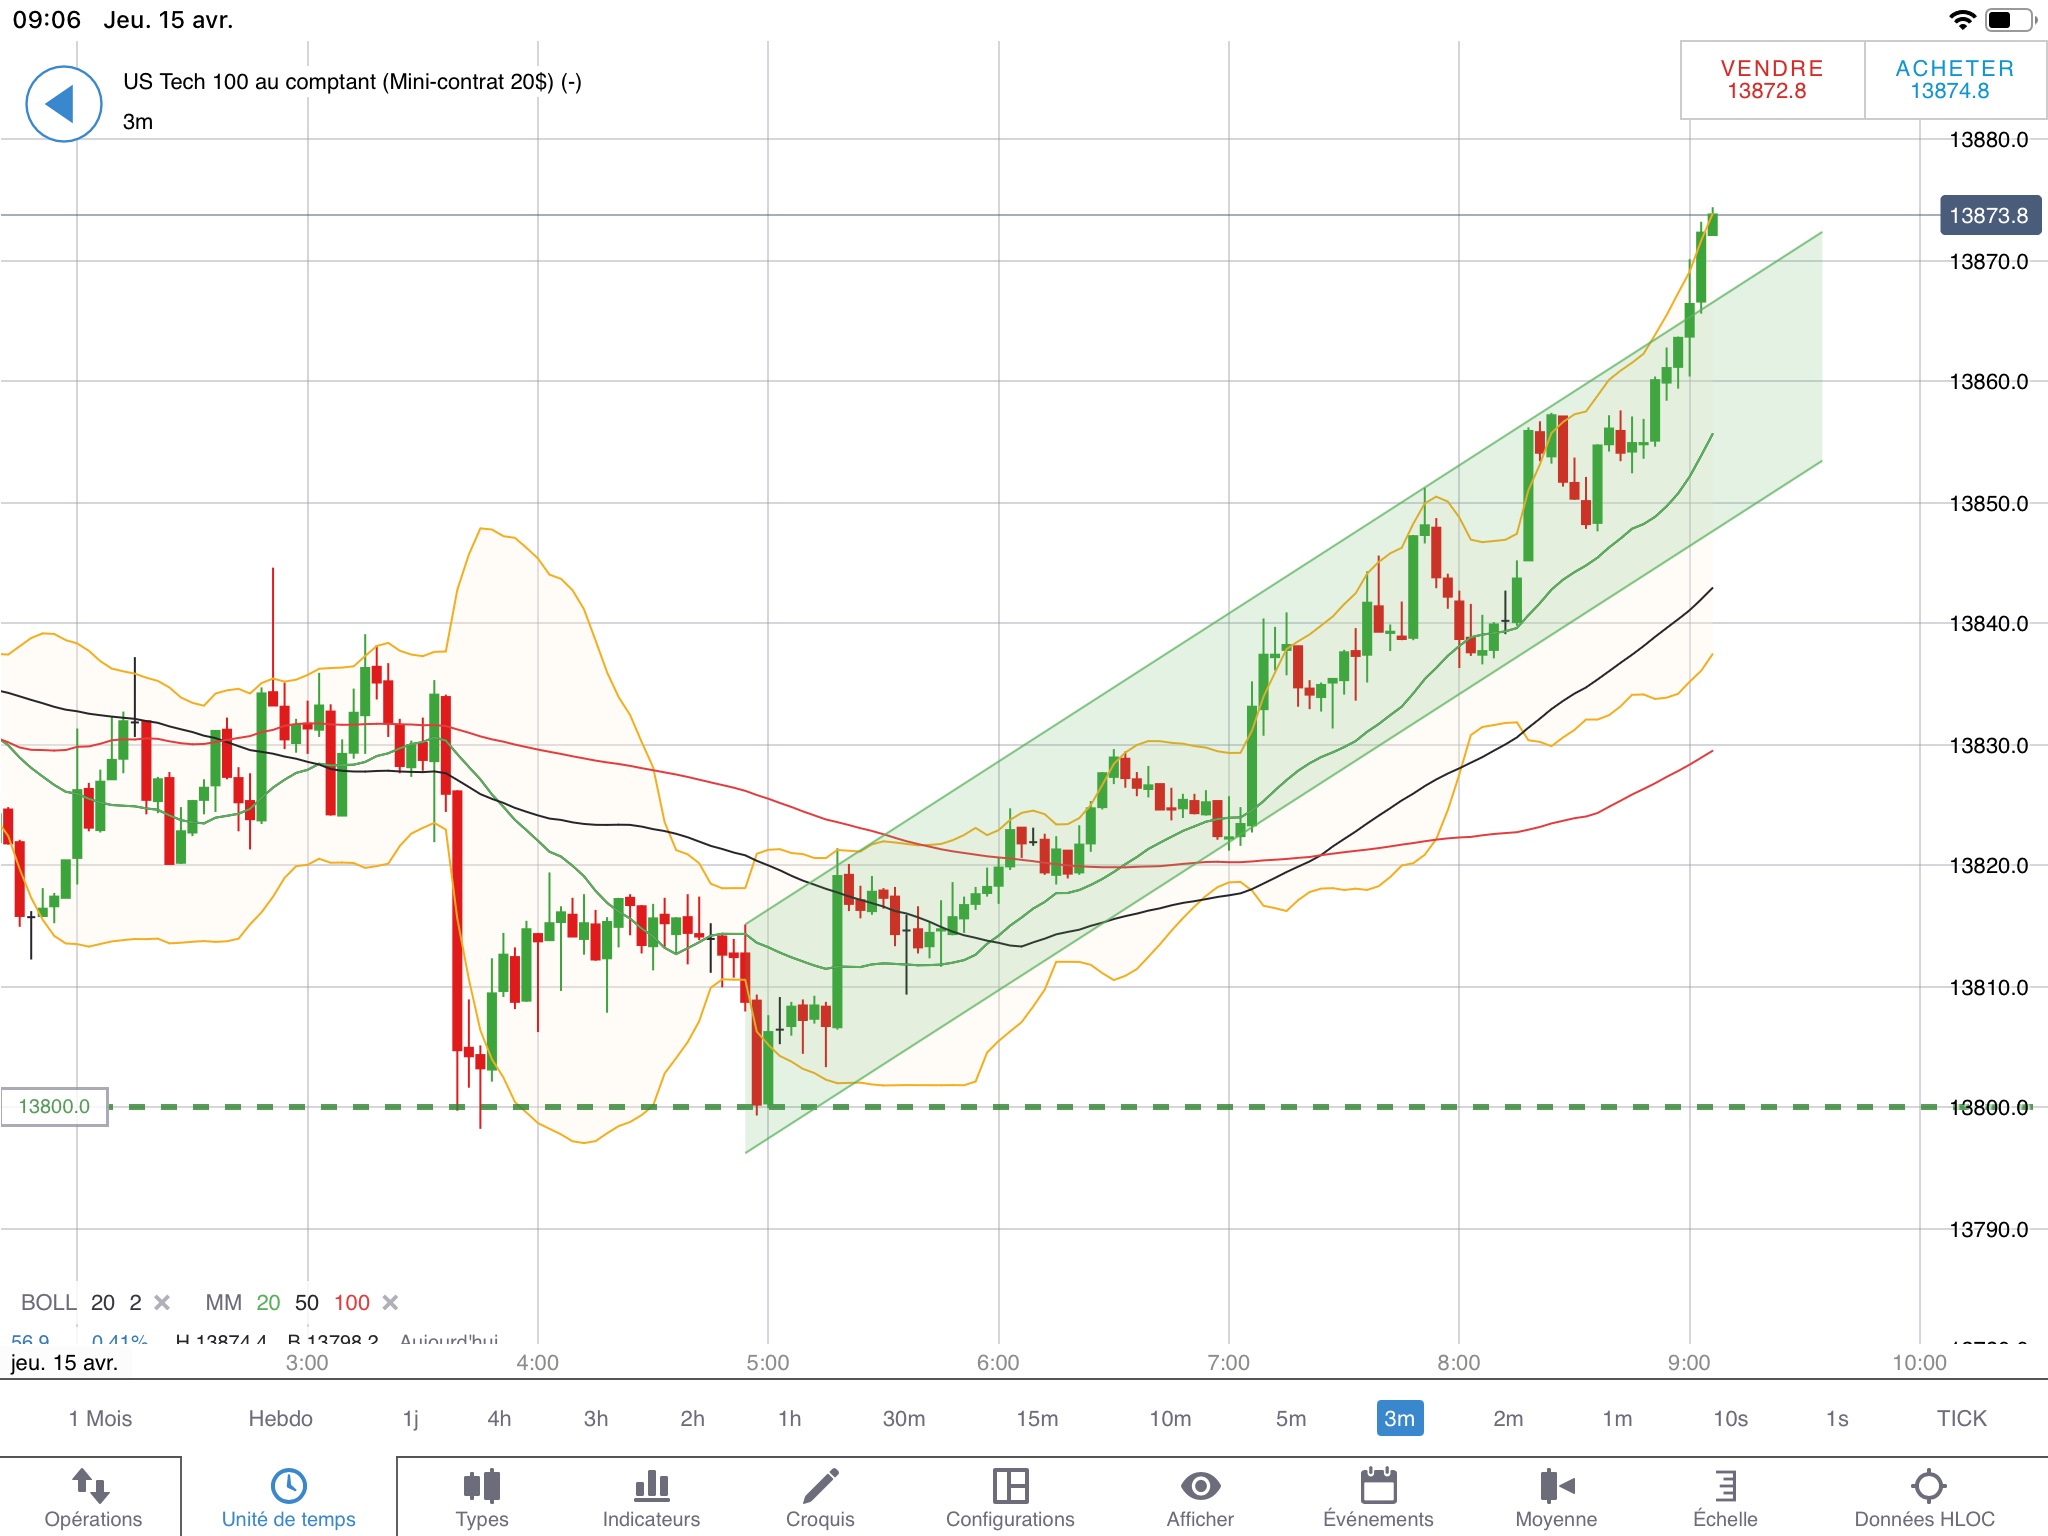
Task: Remove the MM 20 50 100 indicator
Action: (x=391, y=1302)
